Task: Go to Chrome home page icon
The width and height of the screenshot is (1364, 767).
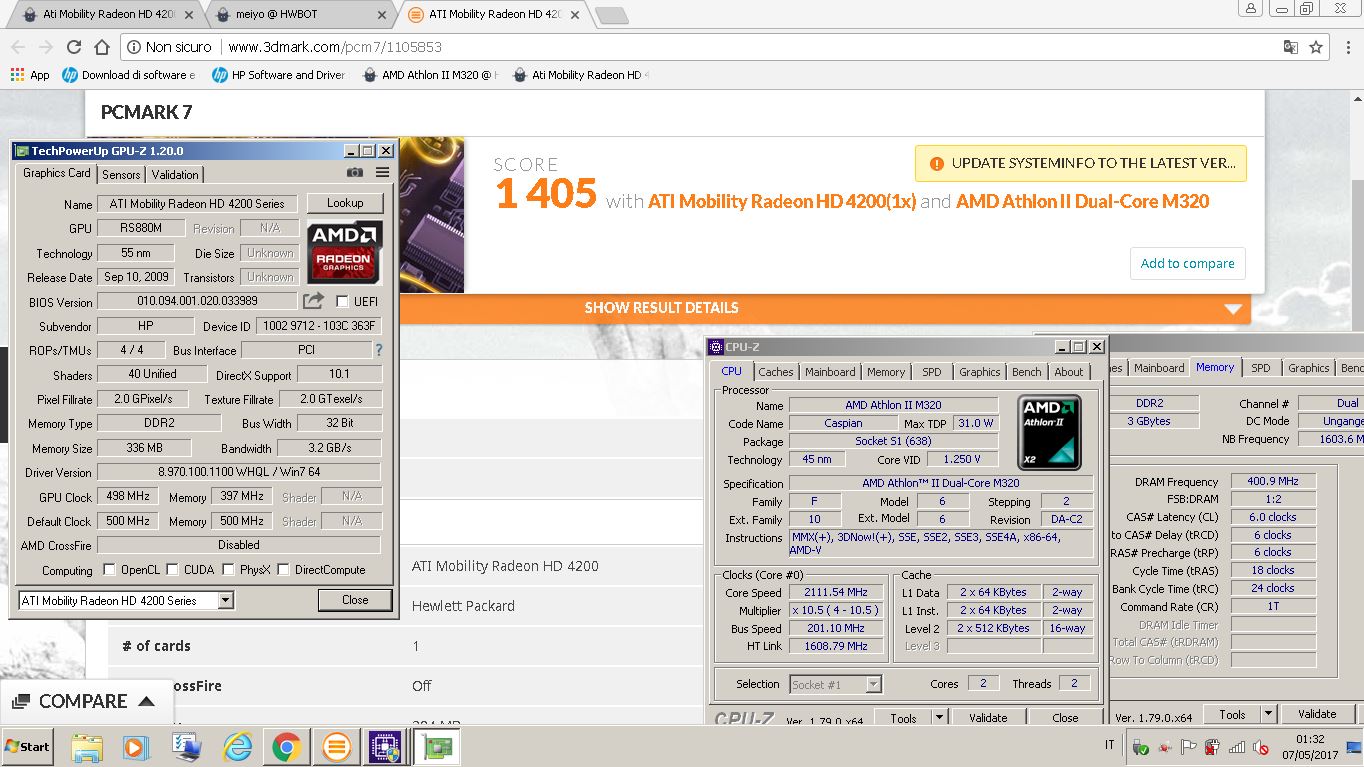Action: click(x=101, y=47)
